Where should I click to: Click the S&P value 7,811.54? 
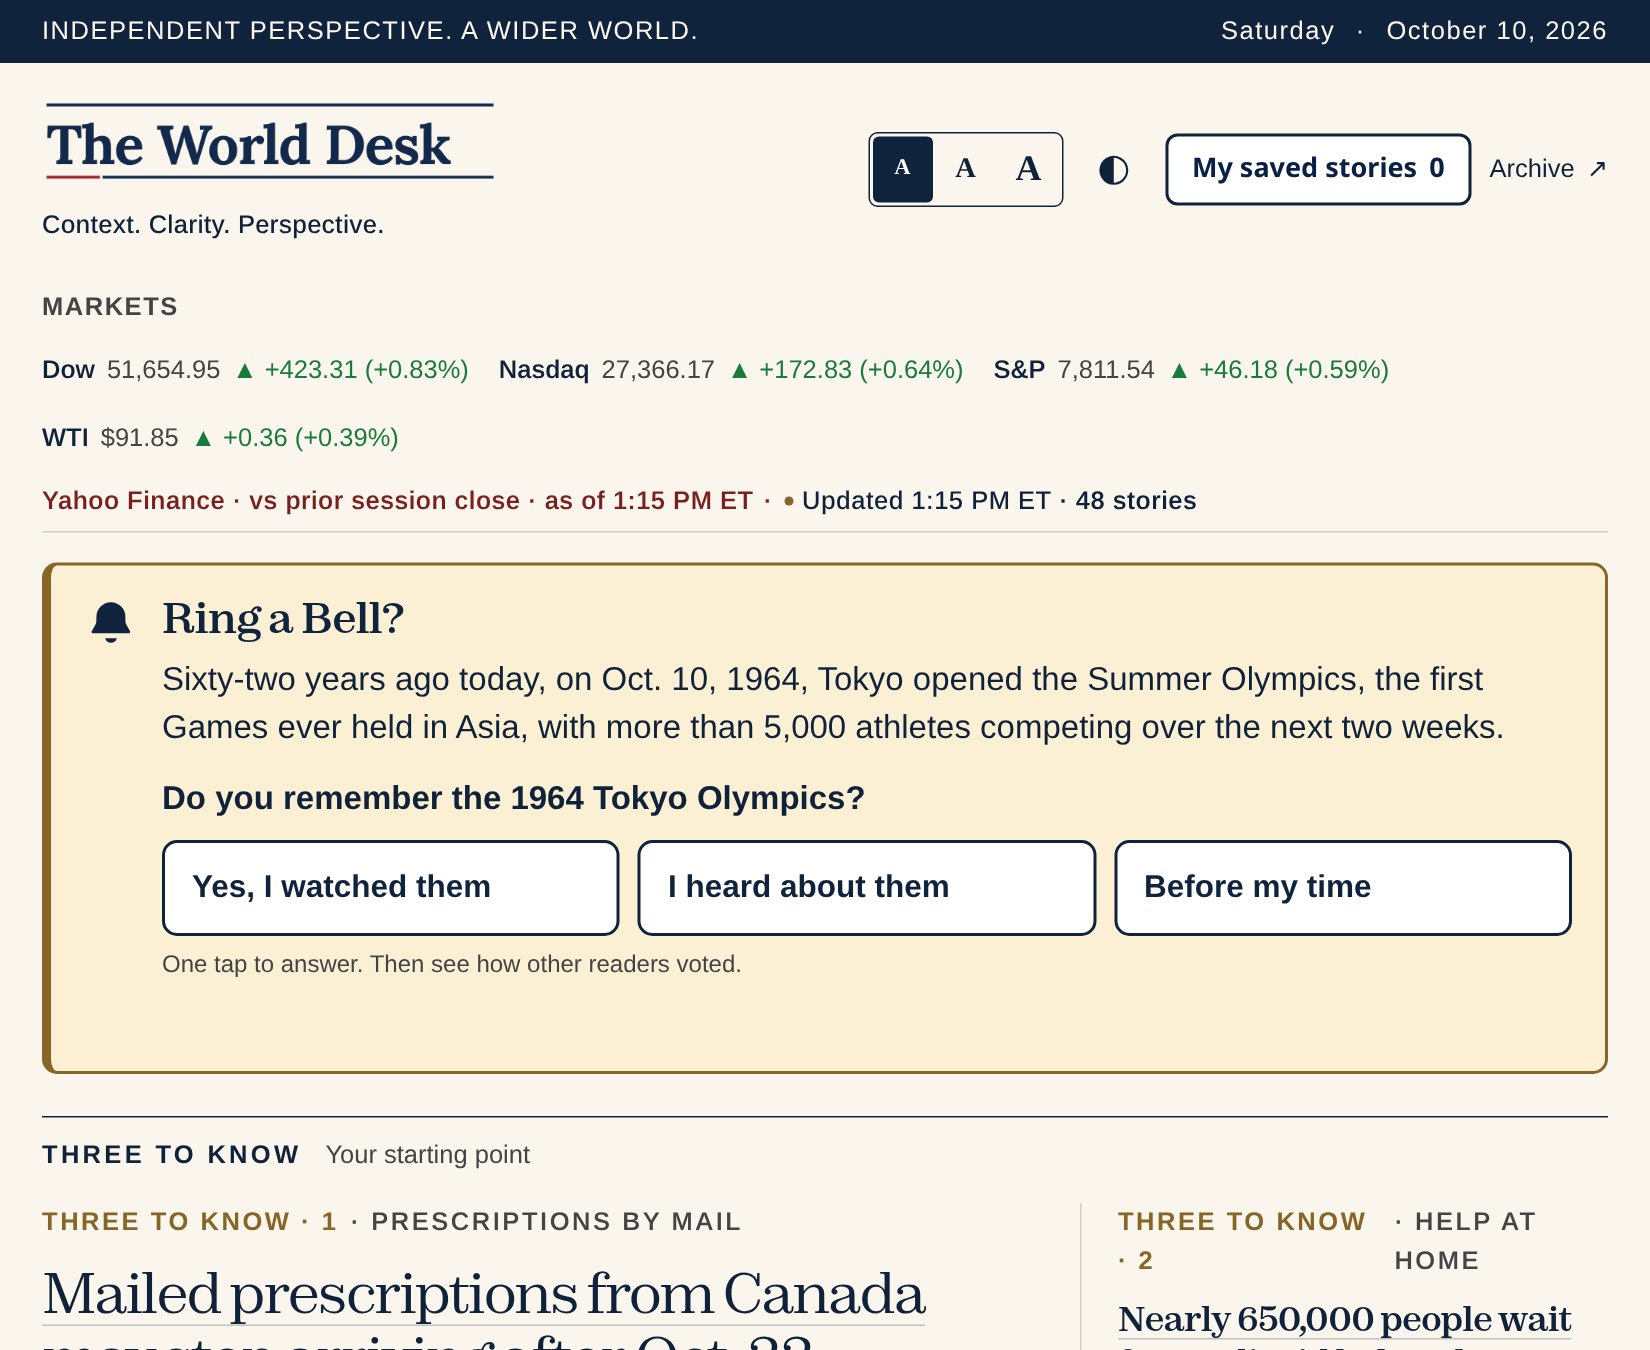click(x=1106, y=370)
